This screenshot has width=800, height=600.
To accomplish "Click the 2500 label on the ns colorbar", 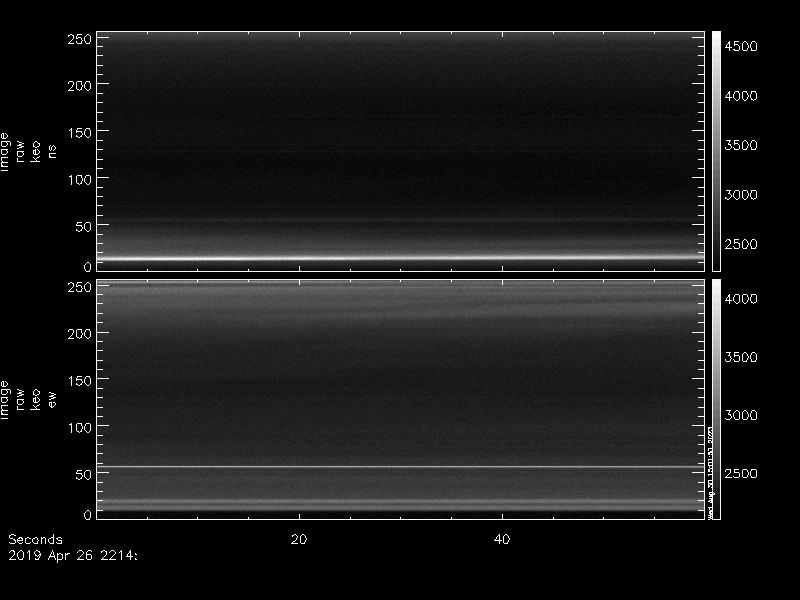I will (741, 244).
